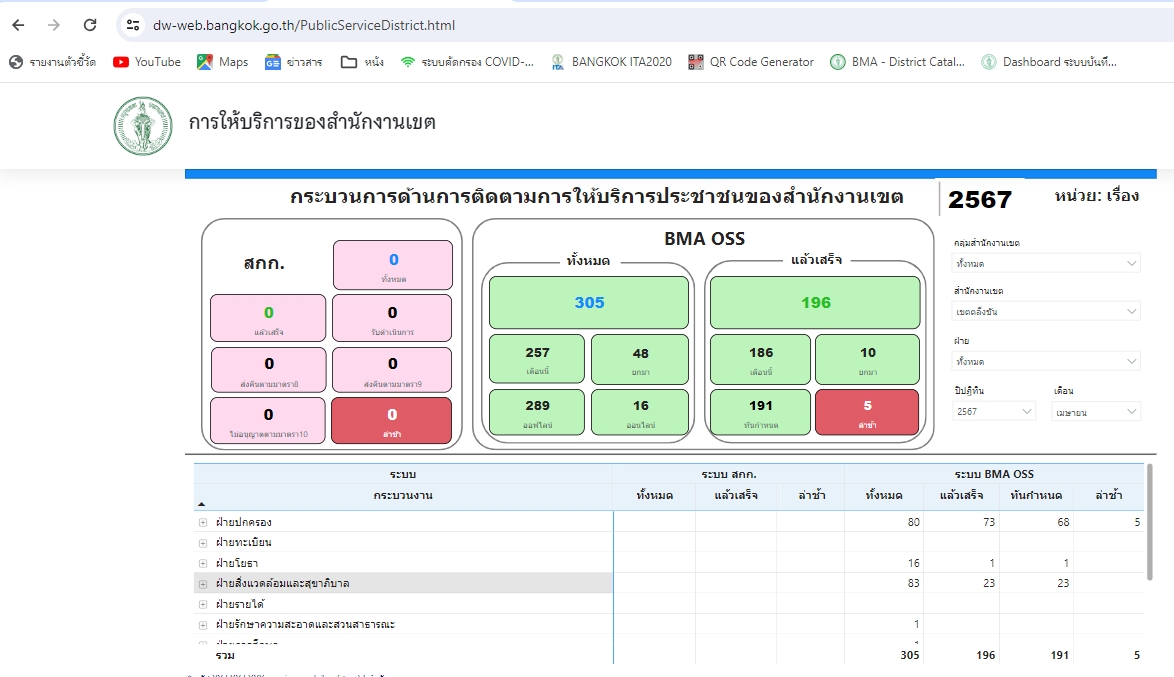Open the ข่าวสาร bookmark

click(x=294, y=62)
